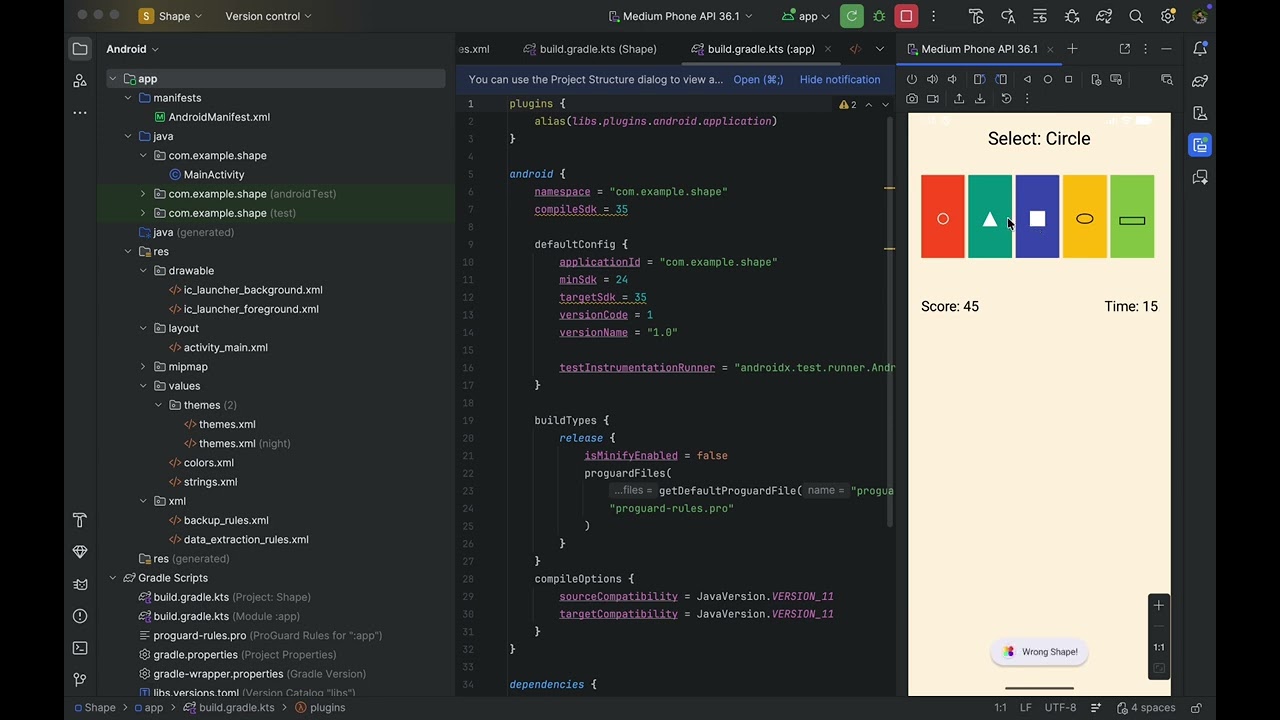Expand com.example.shape (androidTest) package
Viewport: 1280px width, 720px height.
[x=143, y=194]
